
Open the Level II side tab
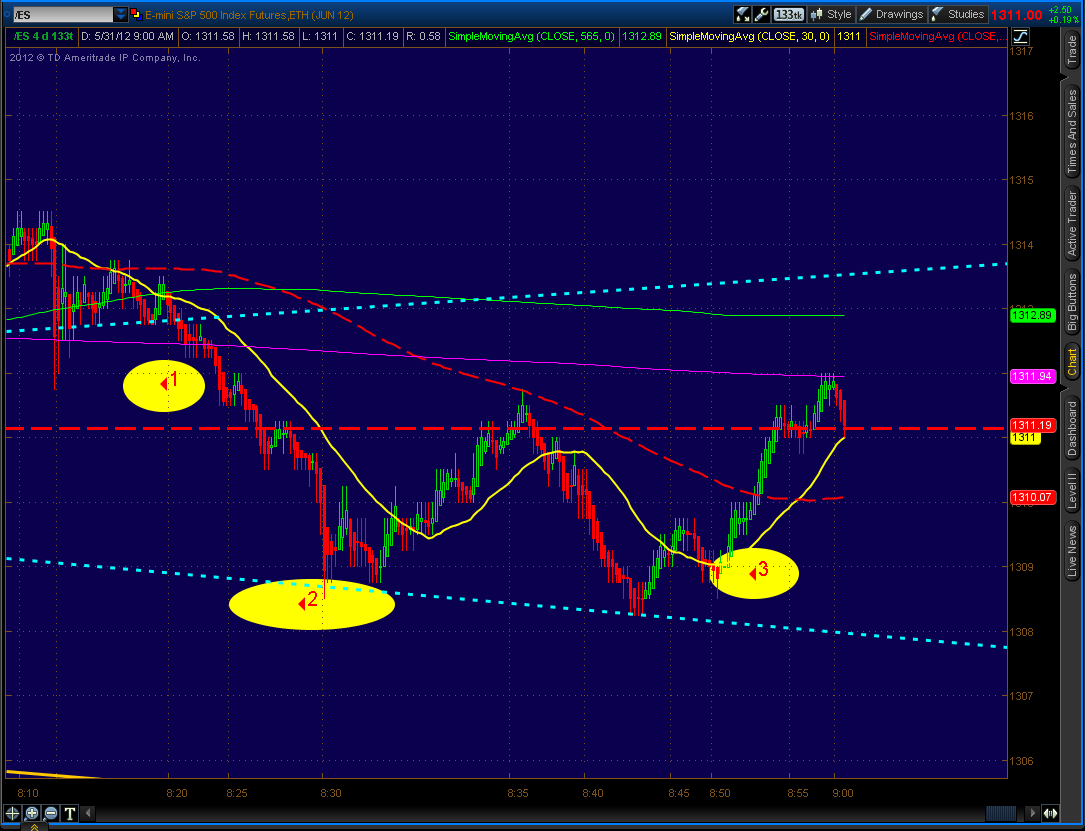click(1072, 491)
